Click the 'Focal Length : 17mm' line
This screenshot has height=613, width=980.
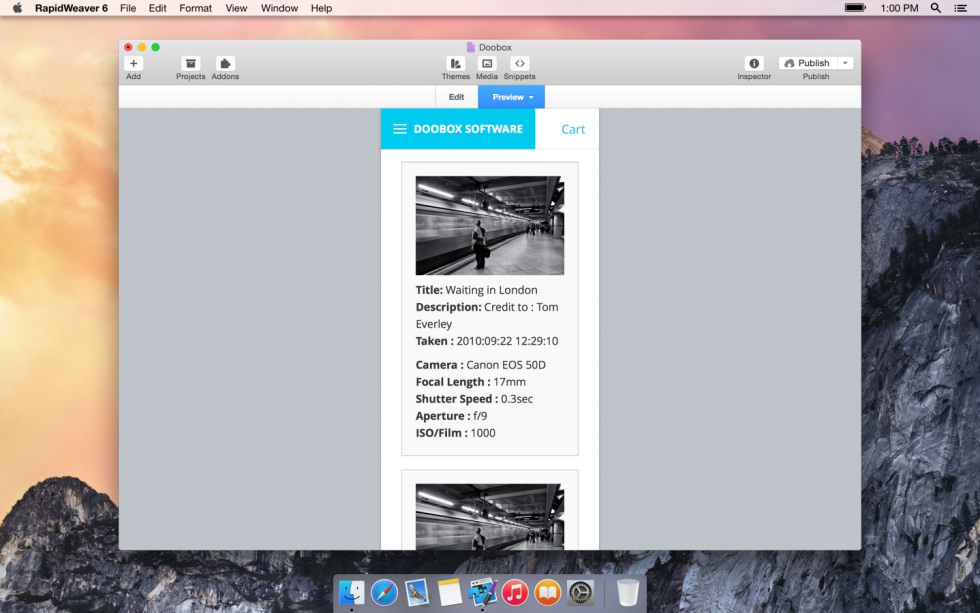(471, 382)
